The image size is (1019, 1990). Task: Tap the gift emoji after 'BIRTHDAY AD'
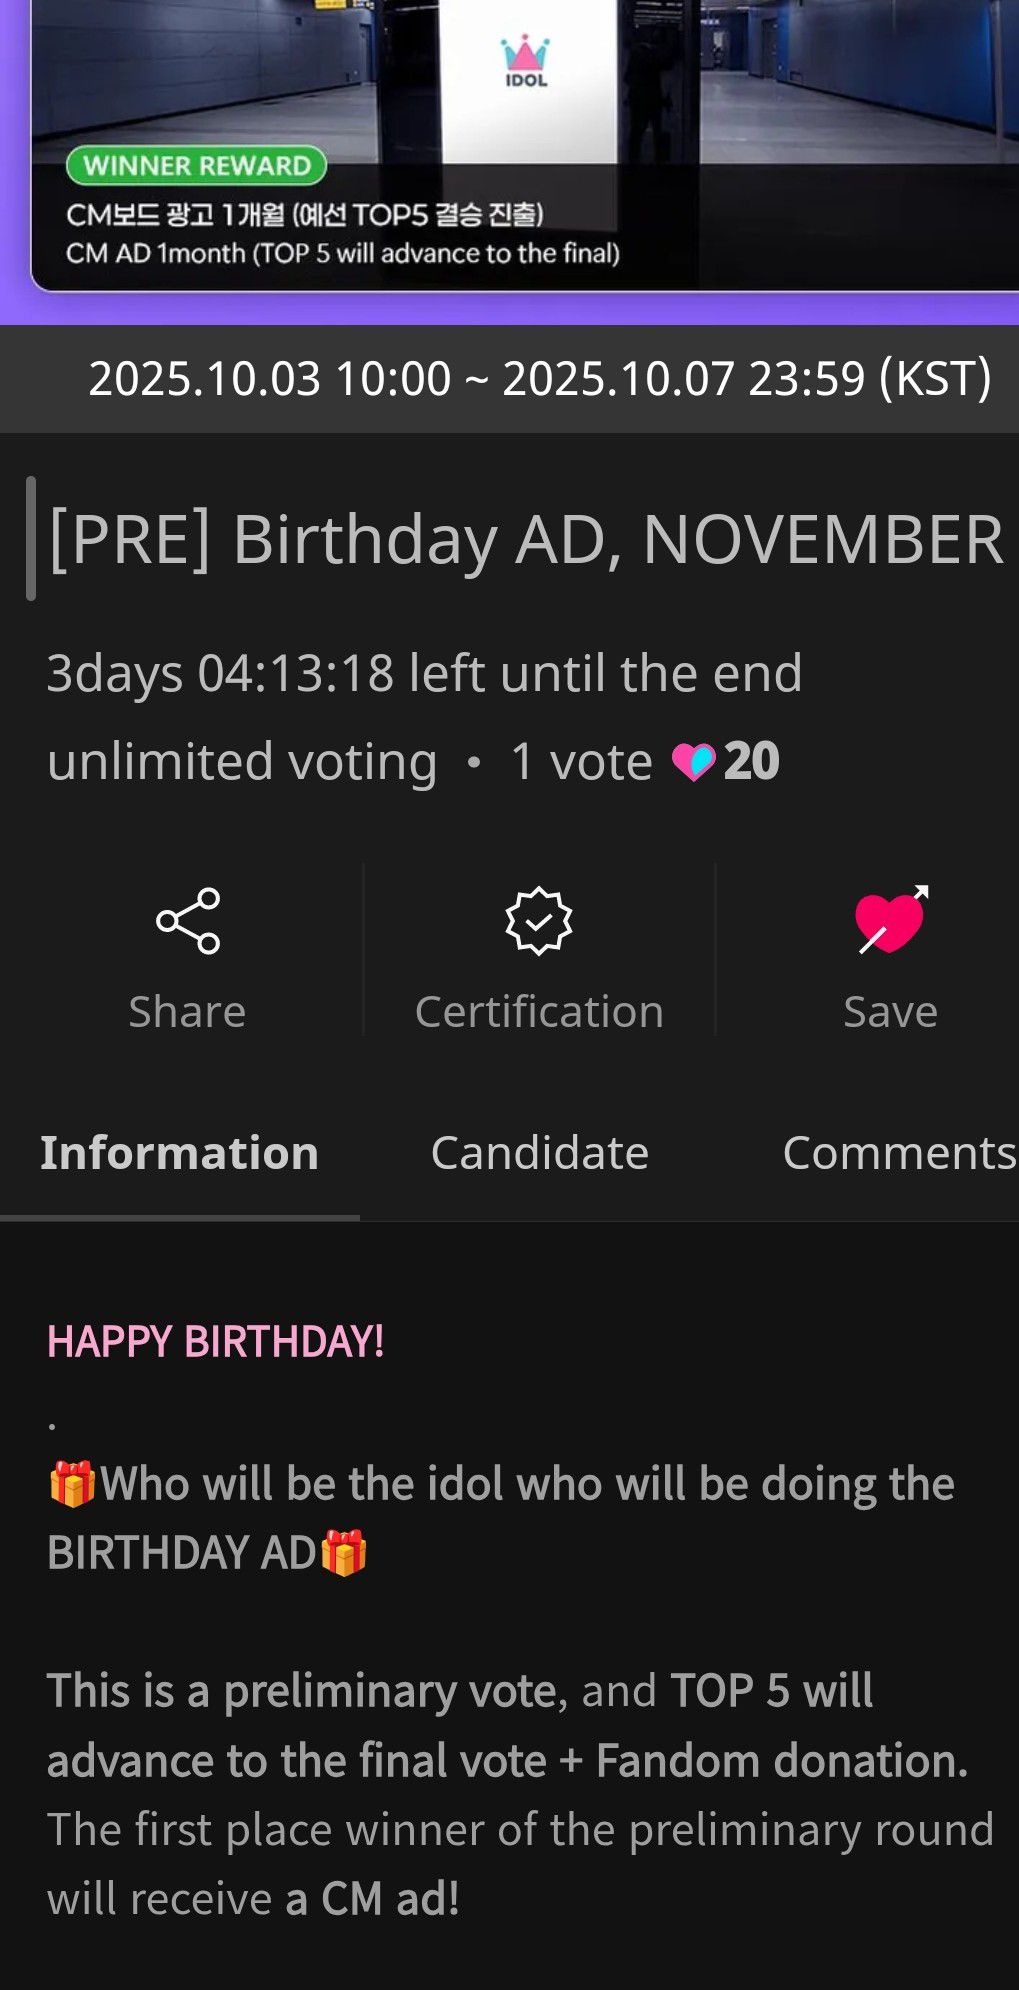(x=343, y=1553)
